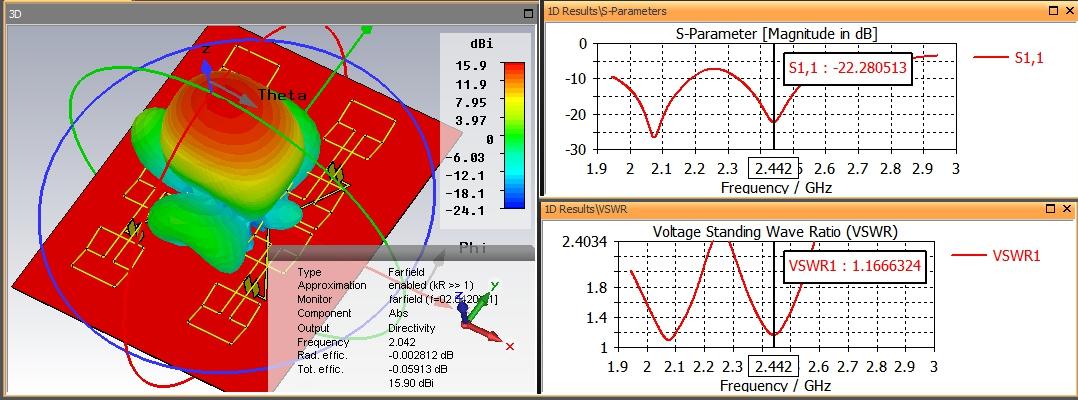The image size is (1078, 400).
Task: Click the S1,1 marker value box
Action: (848, 68)
